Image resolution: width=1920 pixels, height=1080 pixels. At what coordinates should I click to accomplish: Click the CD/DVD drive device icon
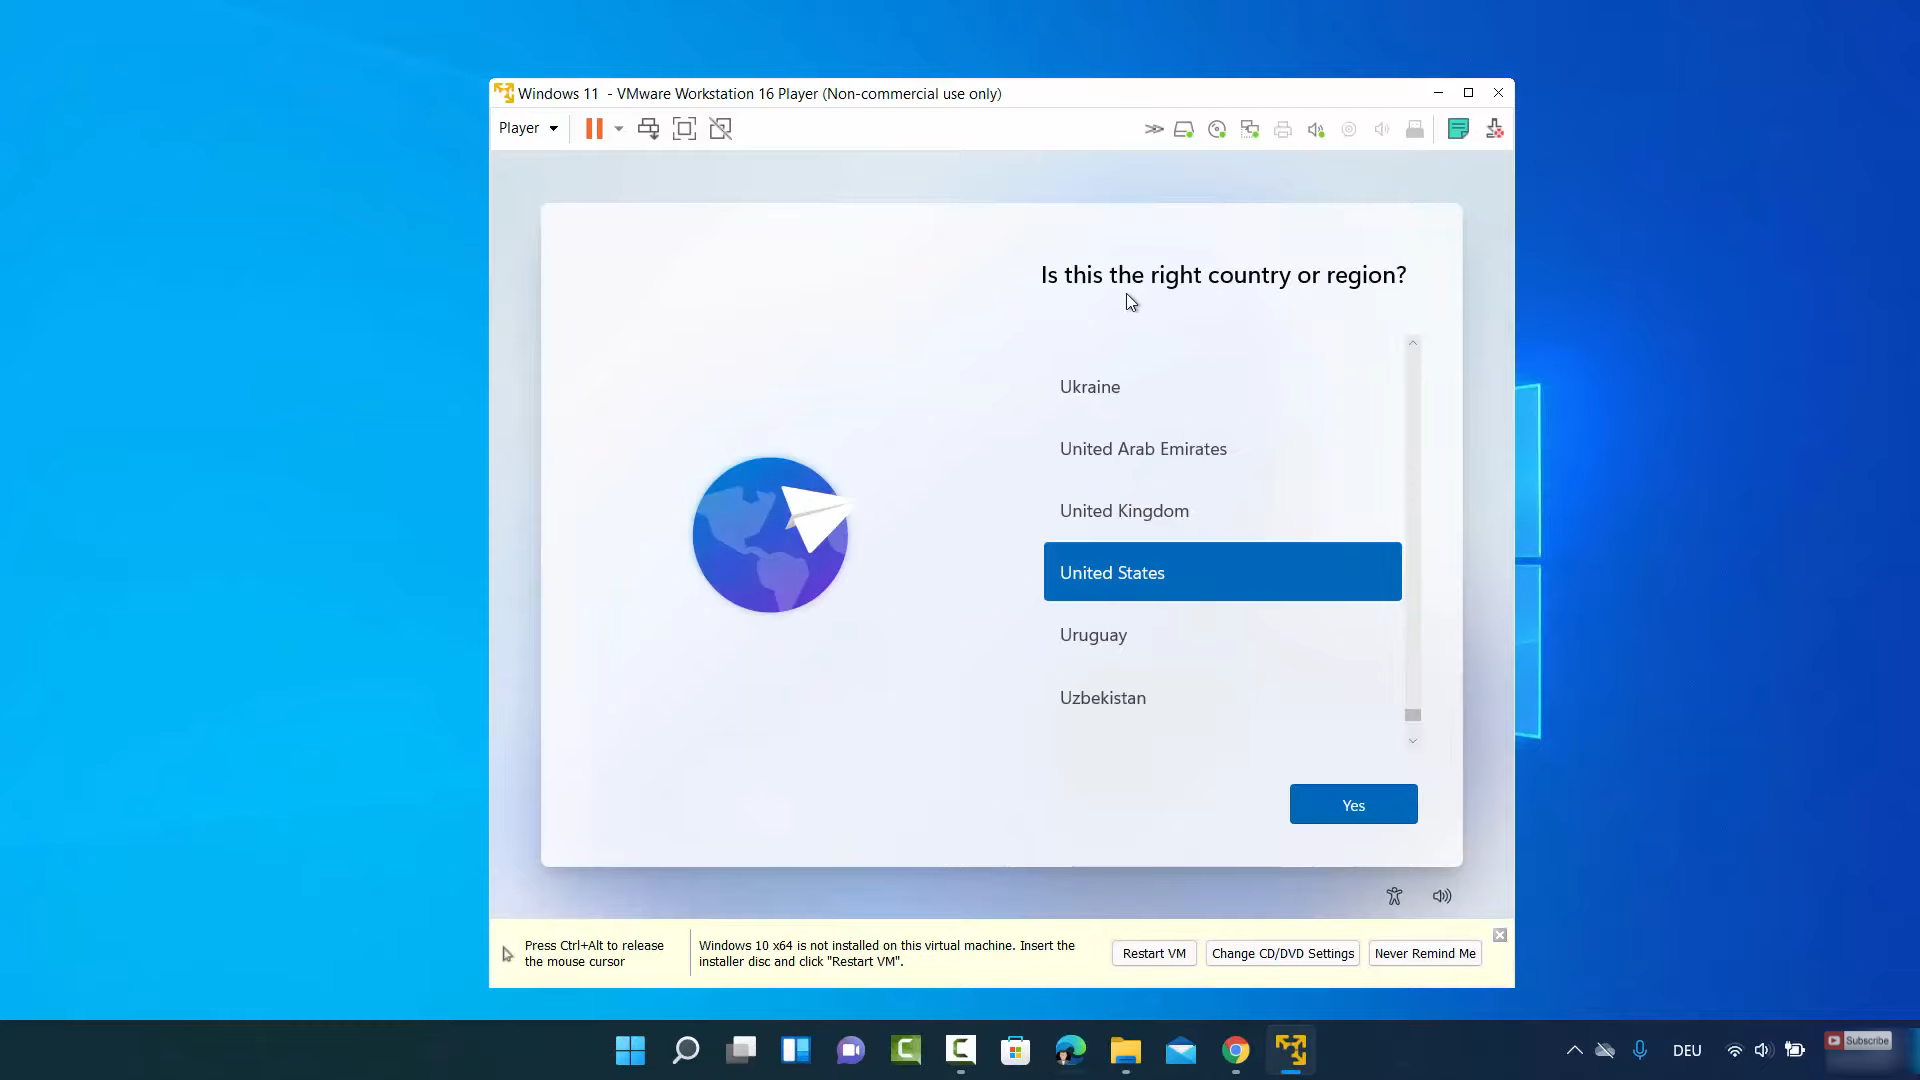(1216, 129)
